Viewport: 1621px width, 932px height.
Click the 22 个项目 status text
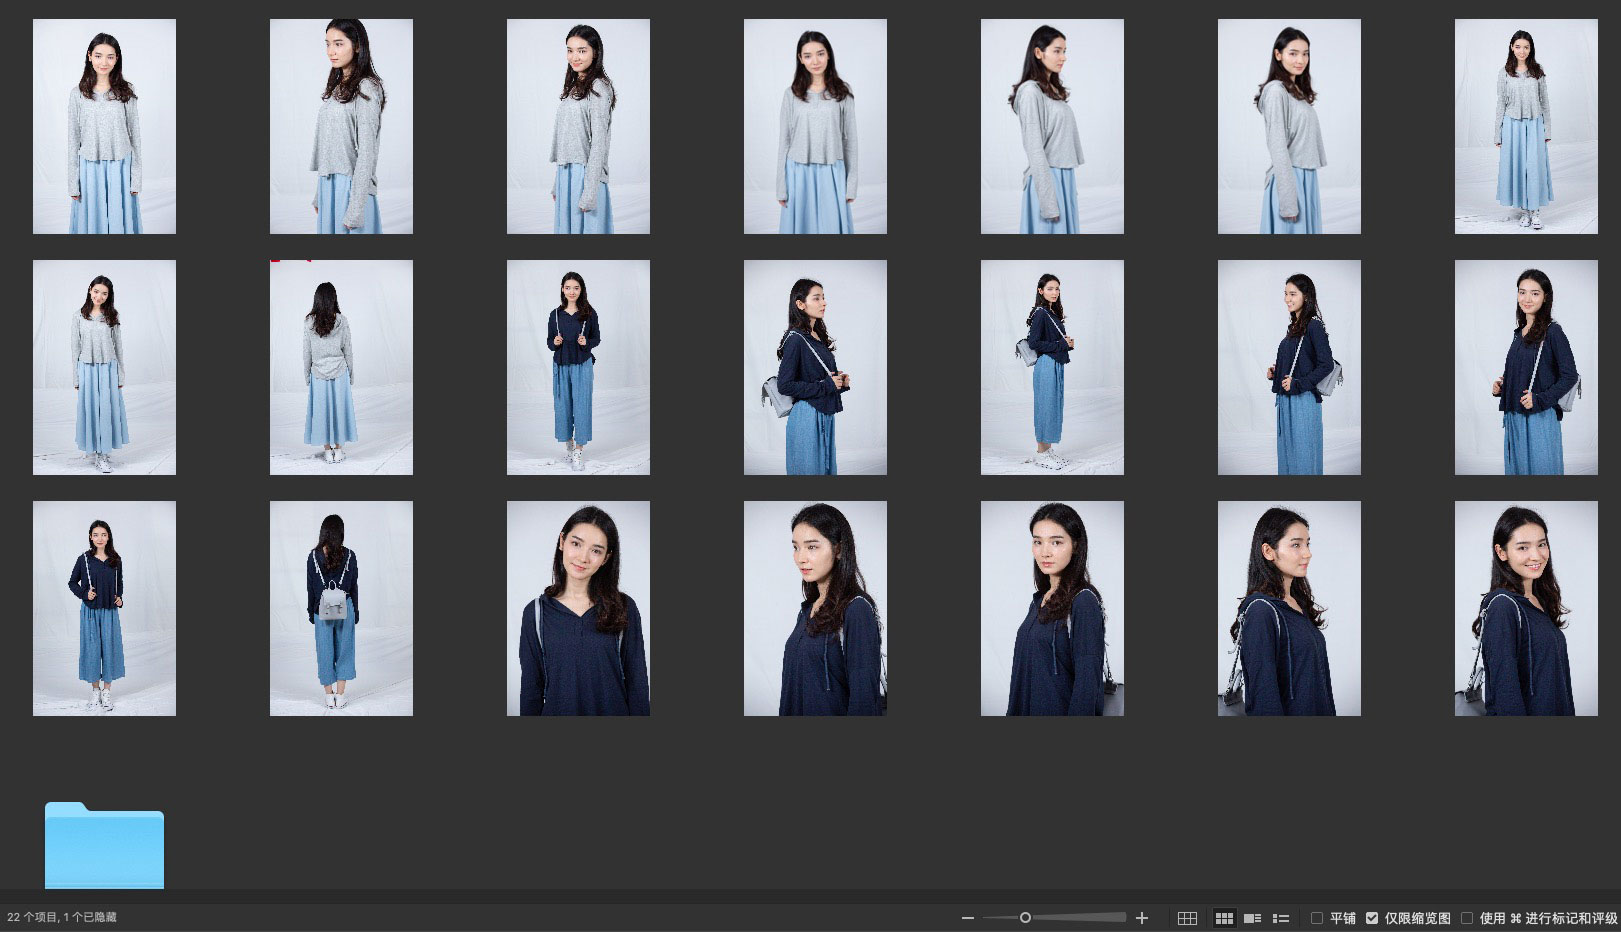(62, 917)
